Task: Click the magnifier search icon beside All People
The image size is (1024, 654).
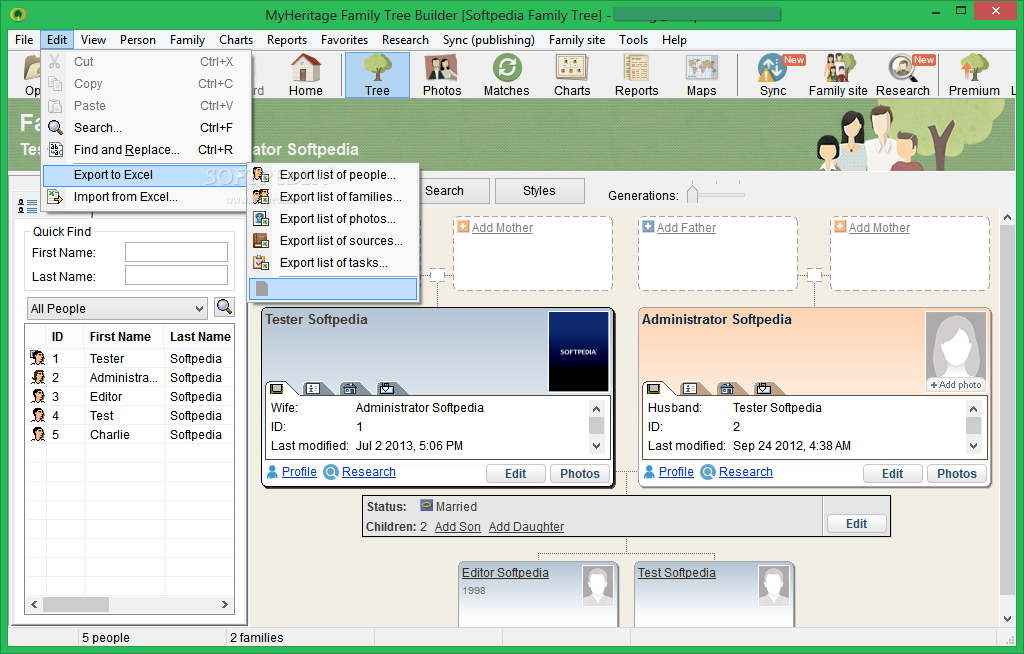Action: pos(224,307)
